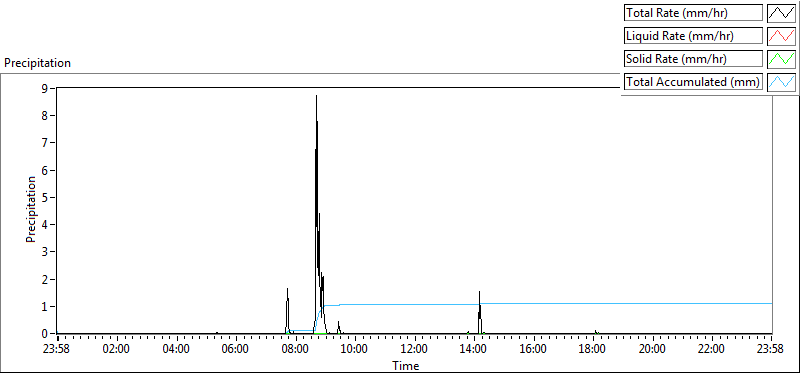Click the 04:00 time axis label
800x373 pixels.
(177, 350)
